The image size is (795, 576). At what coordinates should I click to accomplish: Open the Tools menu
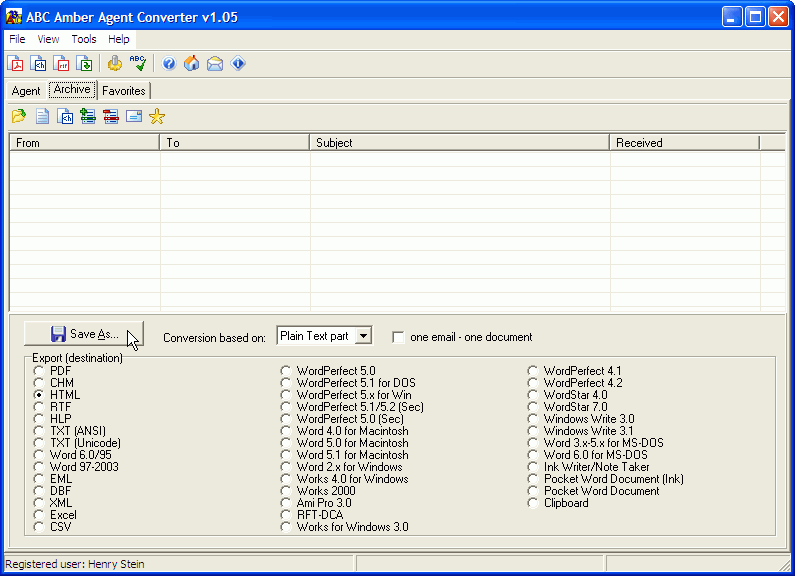[84, 39]
